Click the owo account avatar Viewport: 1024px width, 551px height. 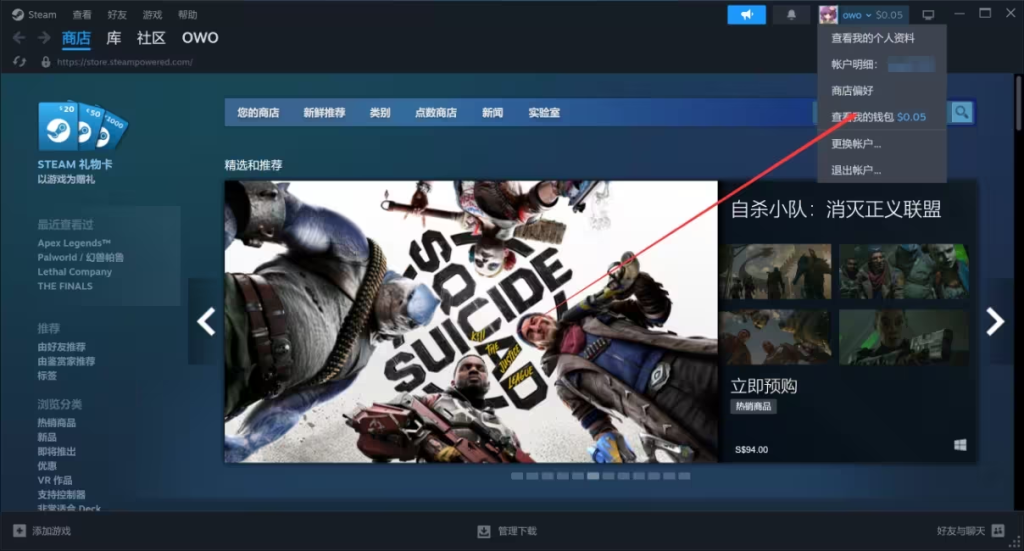tap(828, 14)
